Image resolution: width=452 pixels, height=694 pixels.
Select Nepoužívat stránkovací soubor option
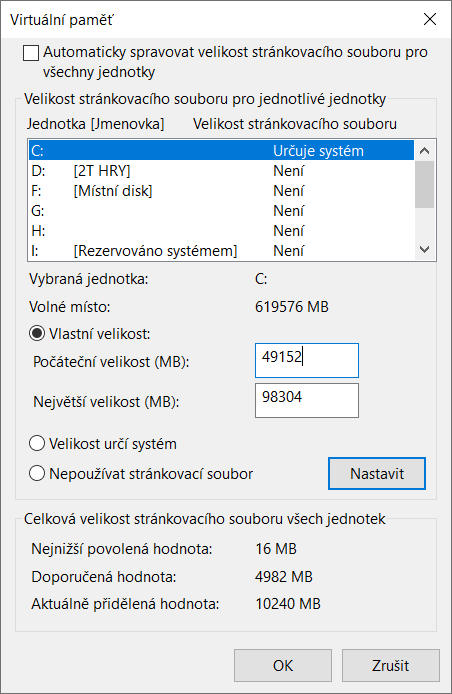click(x=37, y=473)
